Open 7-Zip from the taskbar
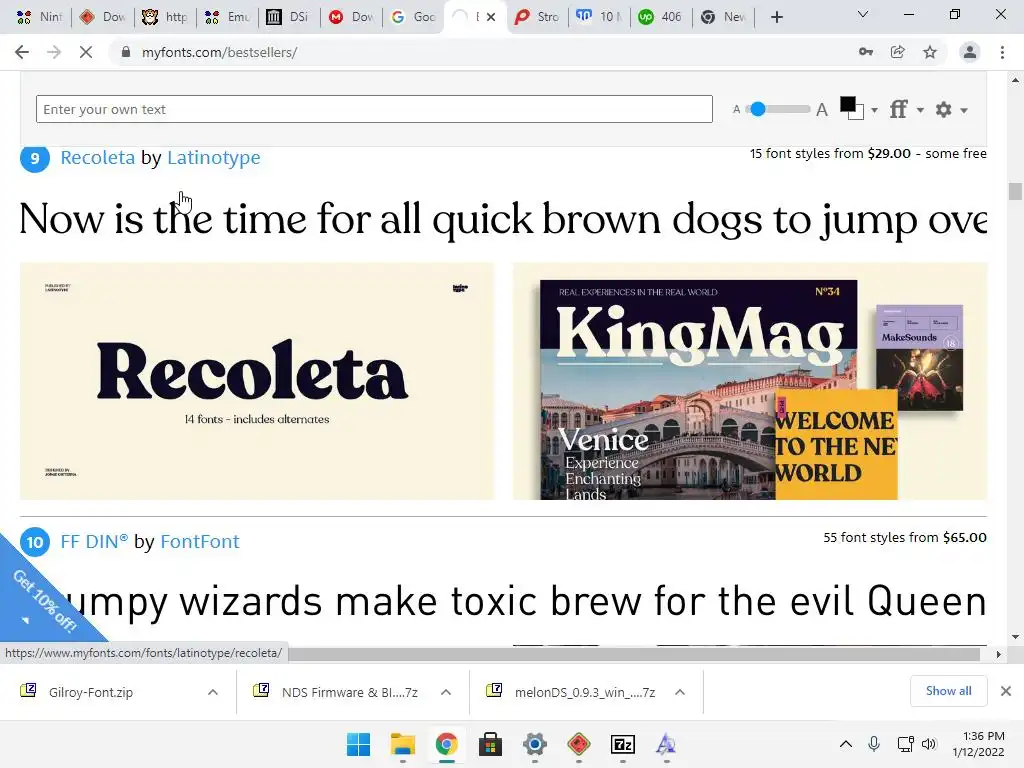Screen dimensions: 1024x768 [623, 744]
